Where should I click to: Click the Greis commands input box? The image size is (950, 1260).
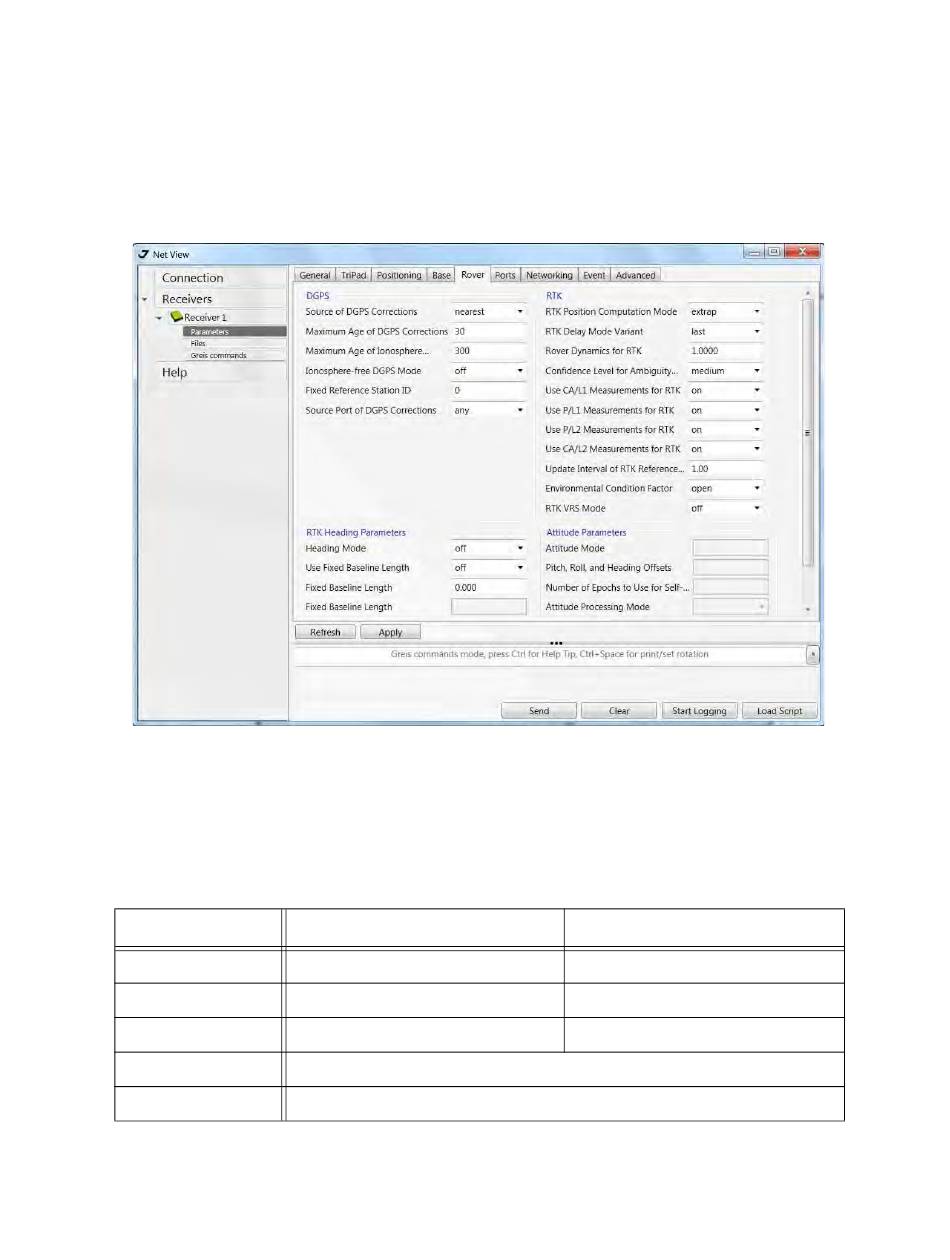pos(549,655)
